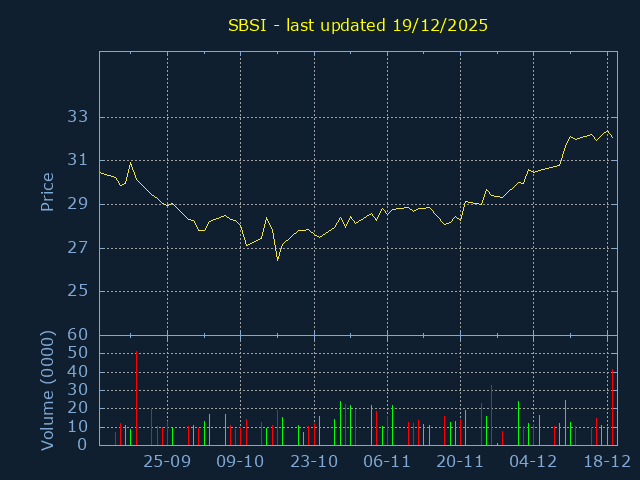Select the 09-10 date label
This screenshot has height=480, width=640.
240,461
